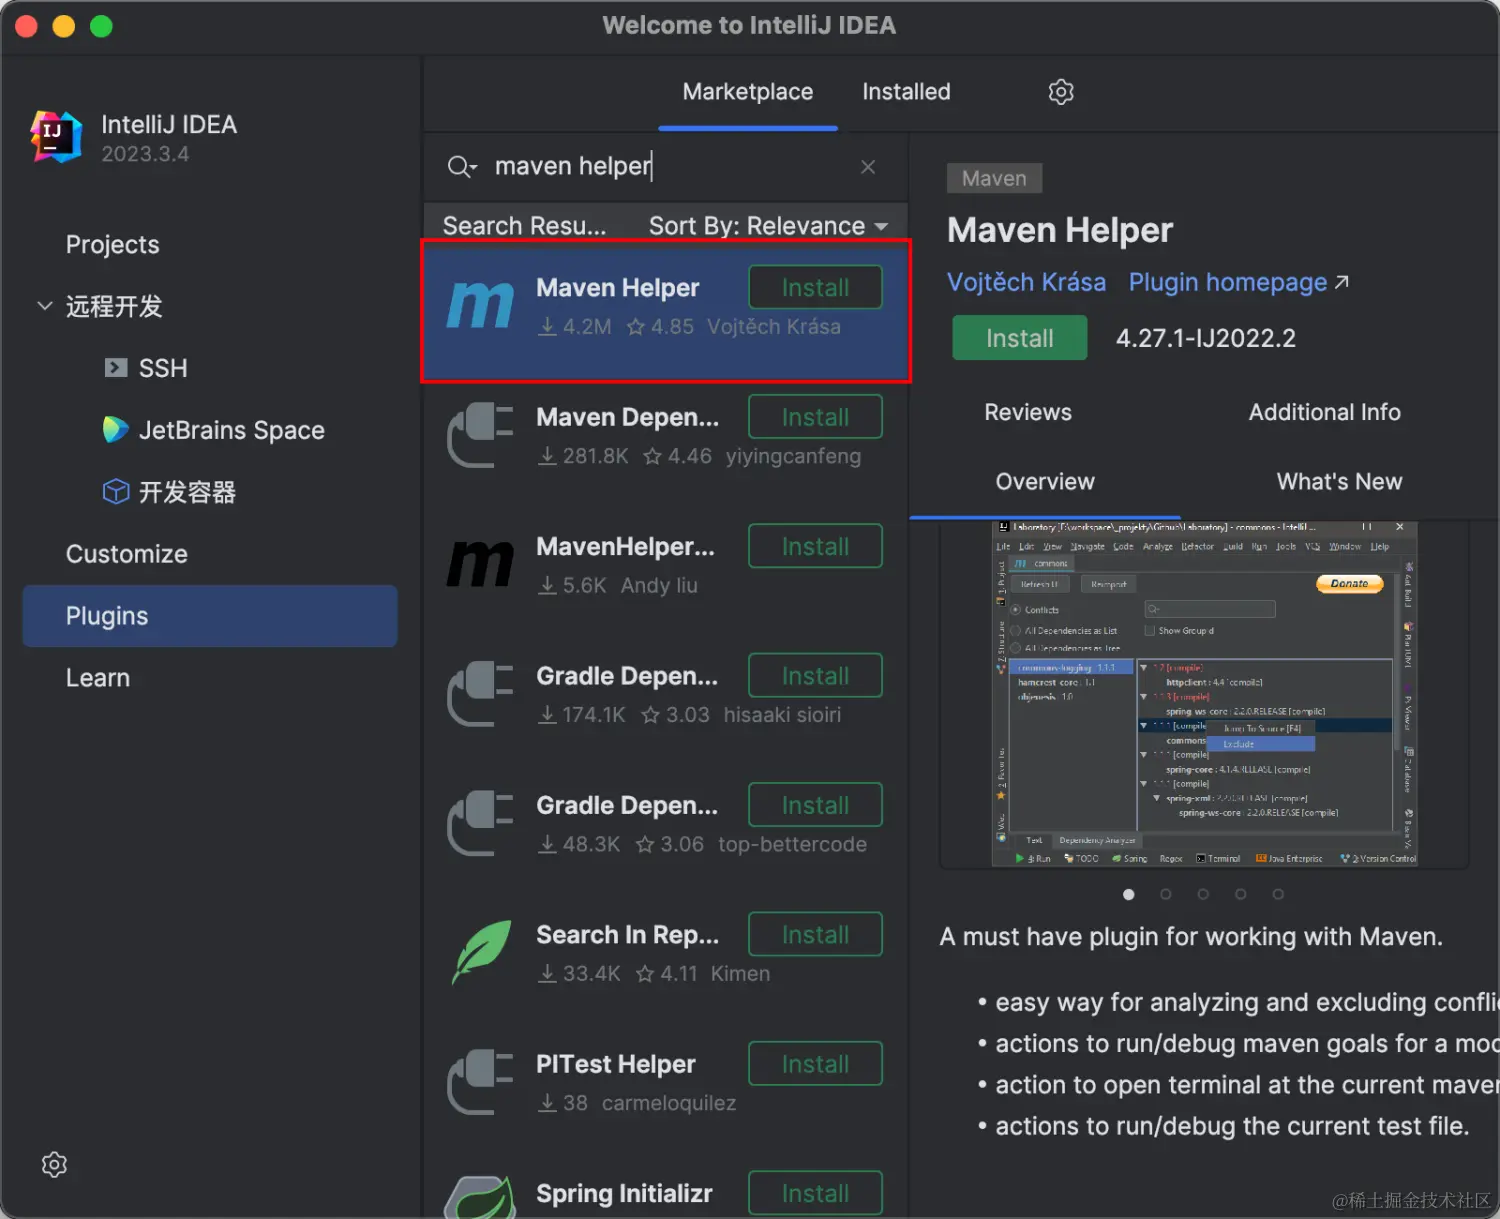Select Learn in the sidebar
This screenshot has height=1219, width=1500.
[x=98, y=678]
